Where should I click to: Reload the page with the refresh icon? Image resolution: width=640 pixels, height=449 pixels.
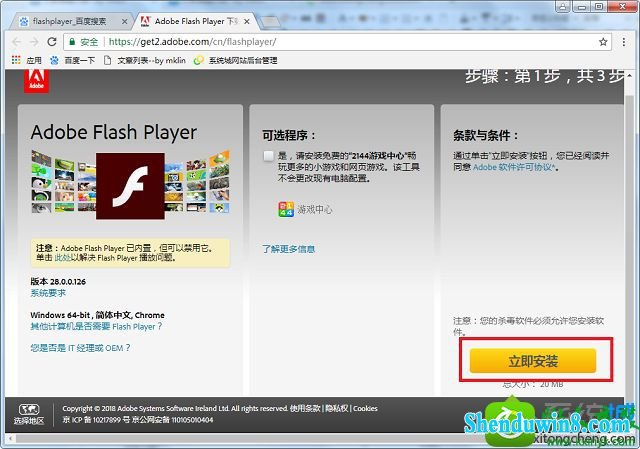point(52,42)
